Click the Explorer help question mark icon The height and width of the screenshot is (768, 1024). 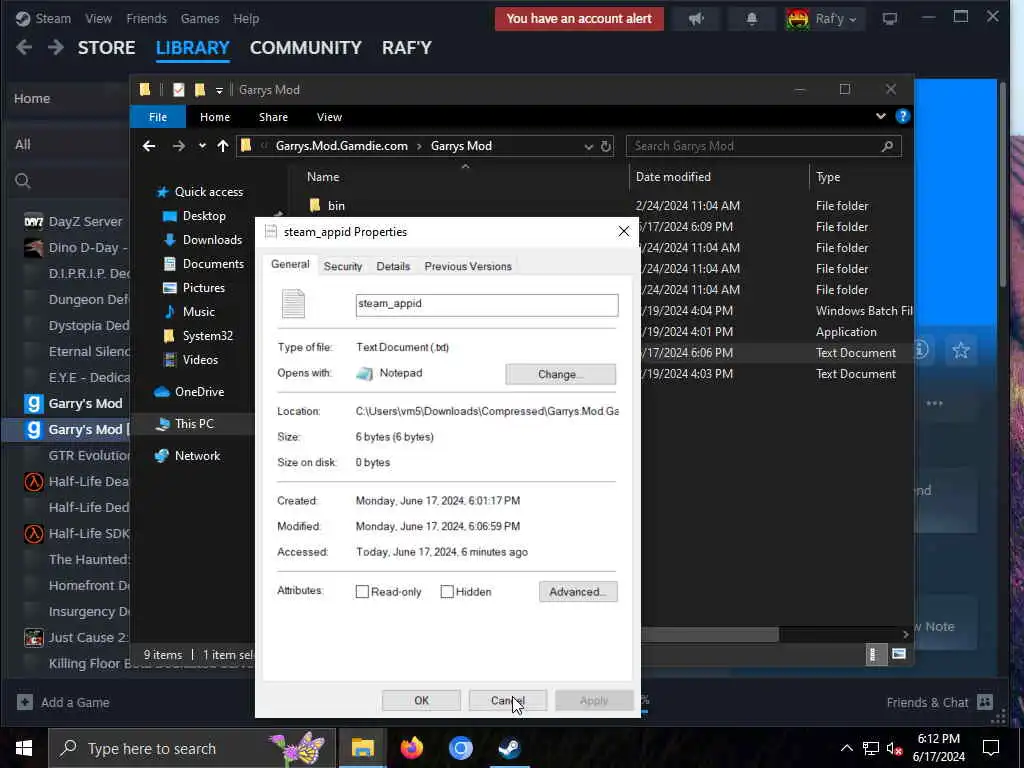(903, 116)
